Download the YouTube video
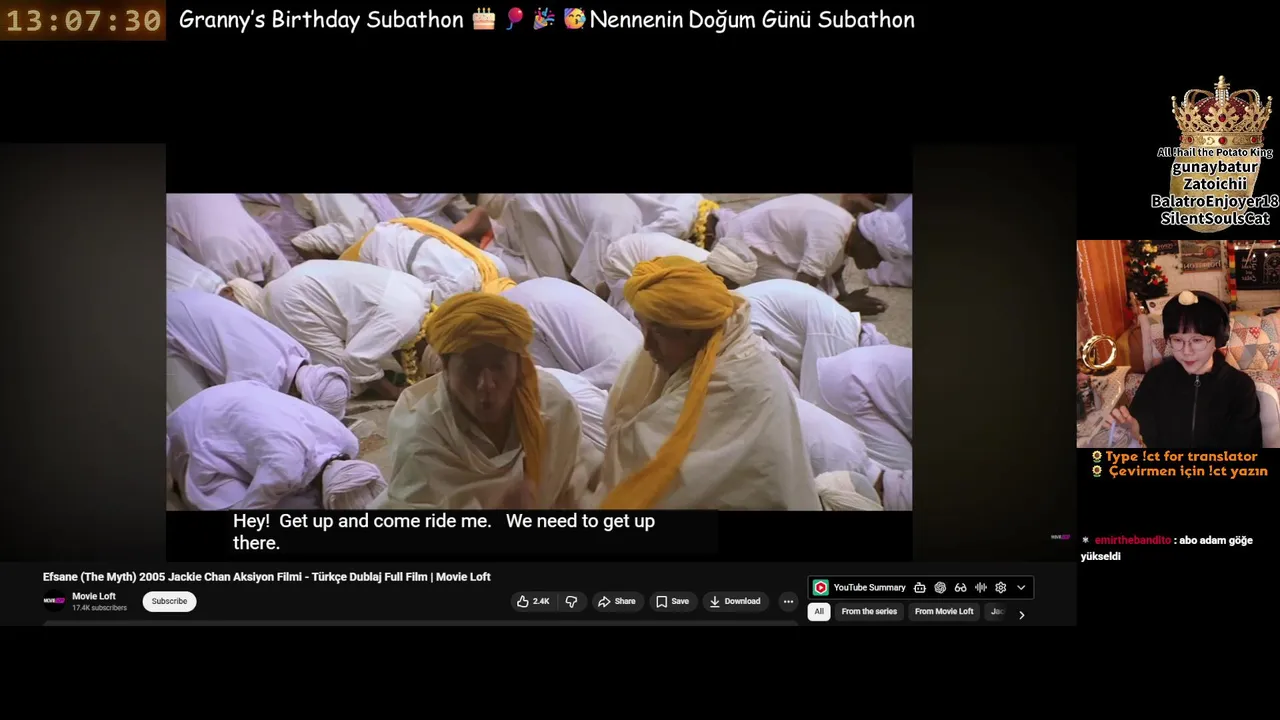Viewport: 1280px width, 720px height. (735, 601)
